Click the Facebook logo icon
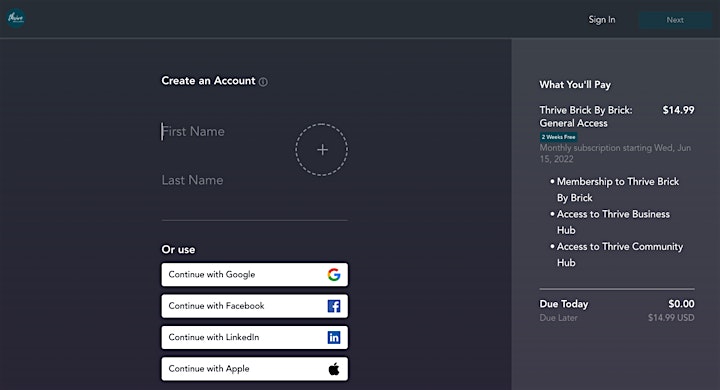720x390 pixels. point(334,306)
